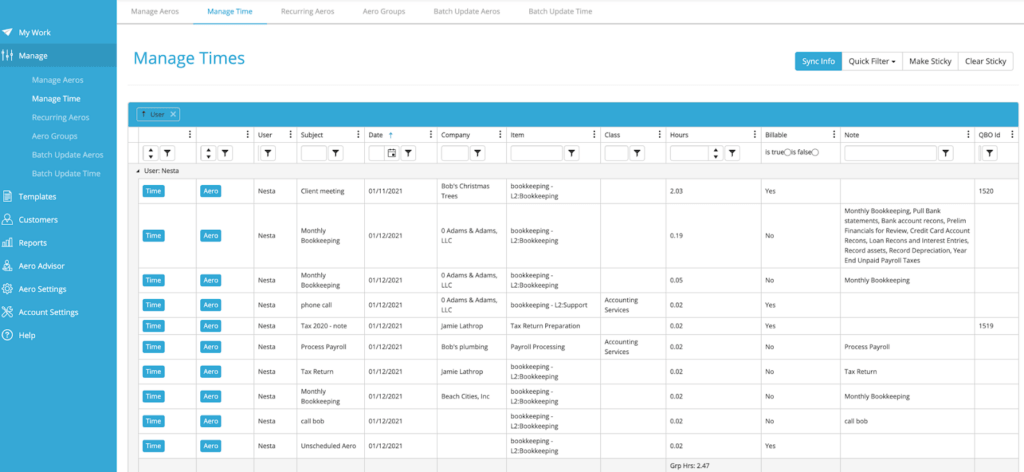Open the Company column options menu

click(500, 135)
